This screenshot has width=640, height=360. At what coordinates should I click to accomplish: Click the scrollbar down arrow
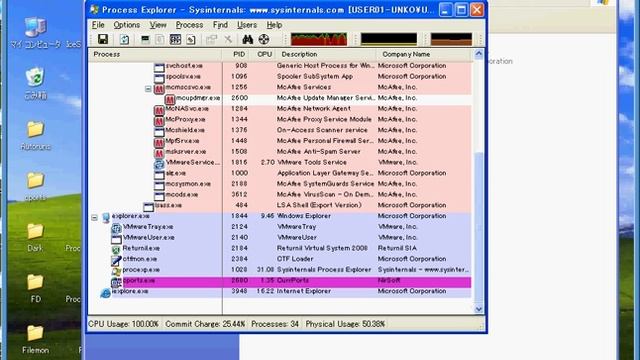pos(479,309)
